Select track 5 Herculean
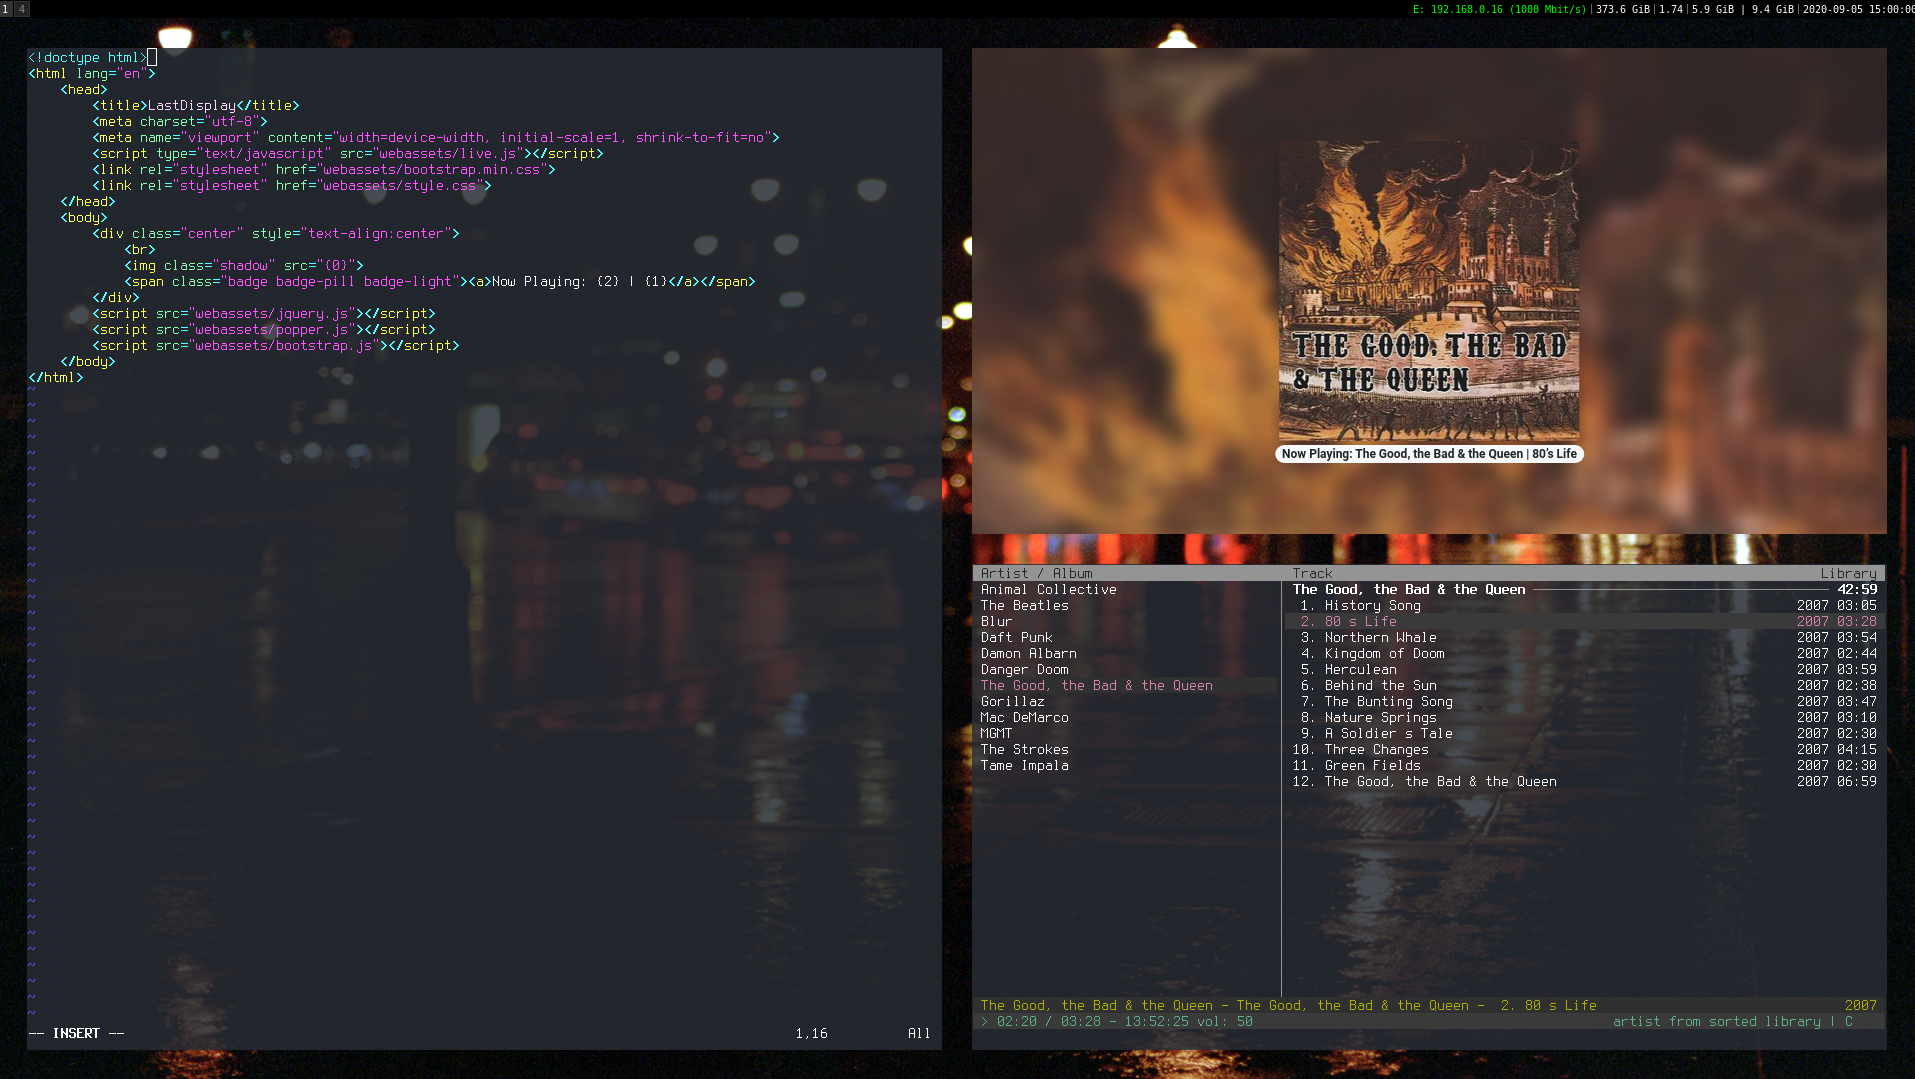 1584,670
